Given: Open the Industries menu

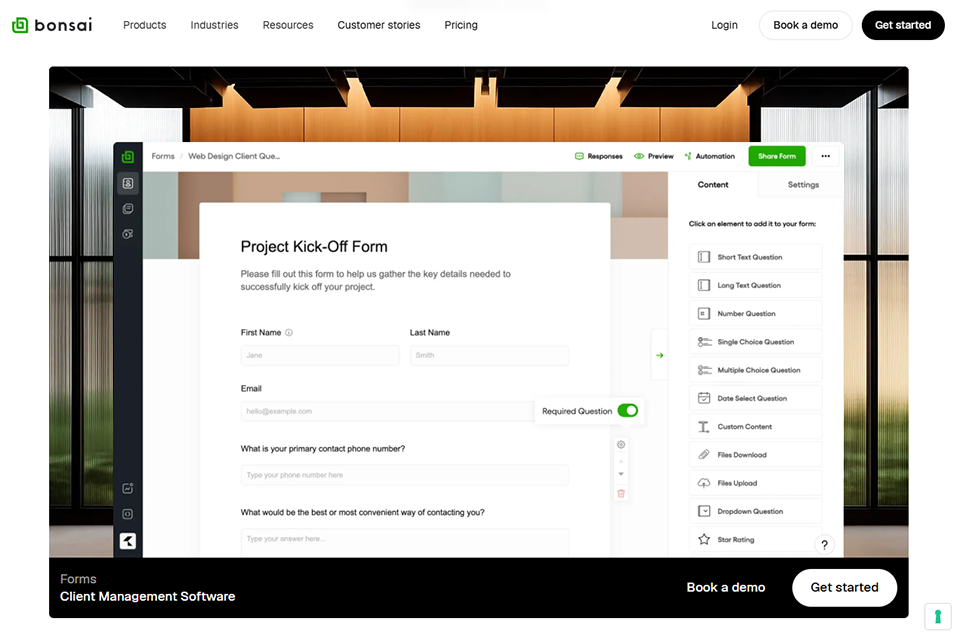Looking at the screenshot, I should pos(214,25).
